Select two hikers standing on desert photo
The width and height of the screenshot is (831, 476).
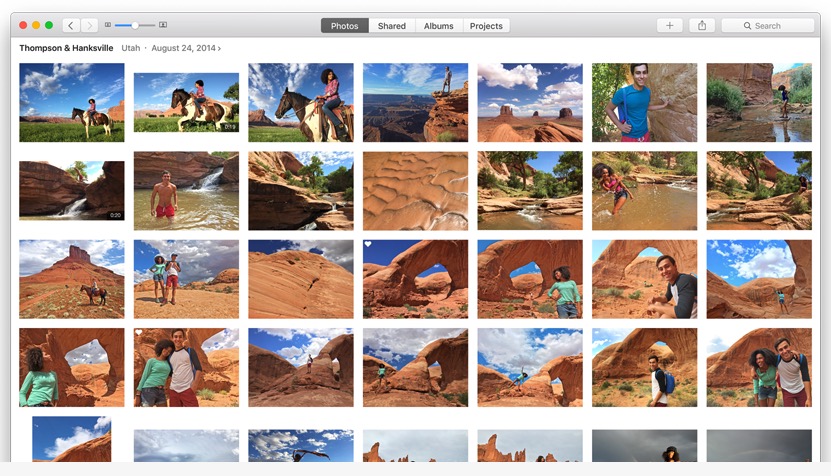(186, 279)
